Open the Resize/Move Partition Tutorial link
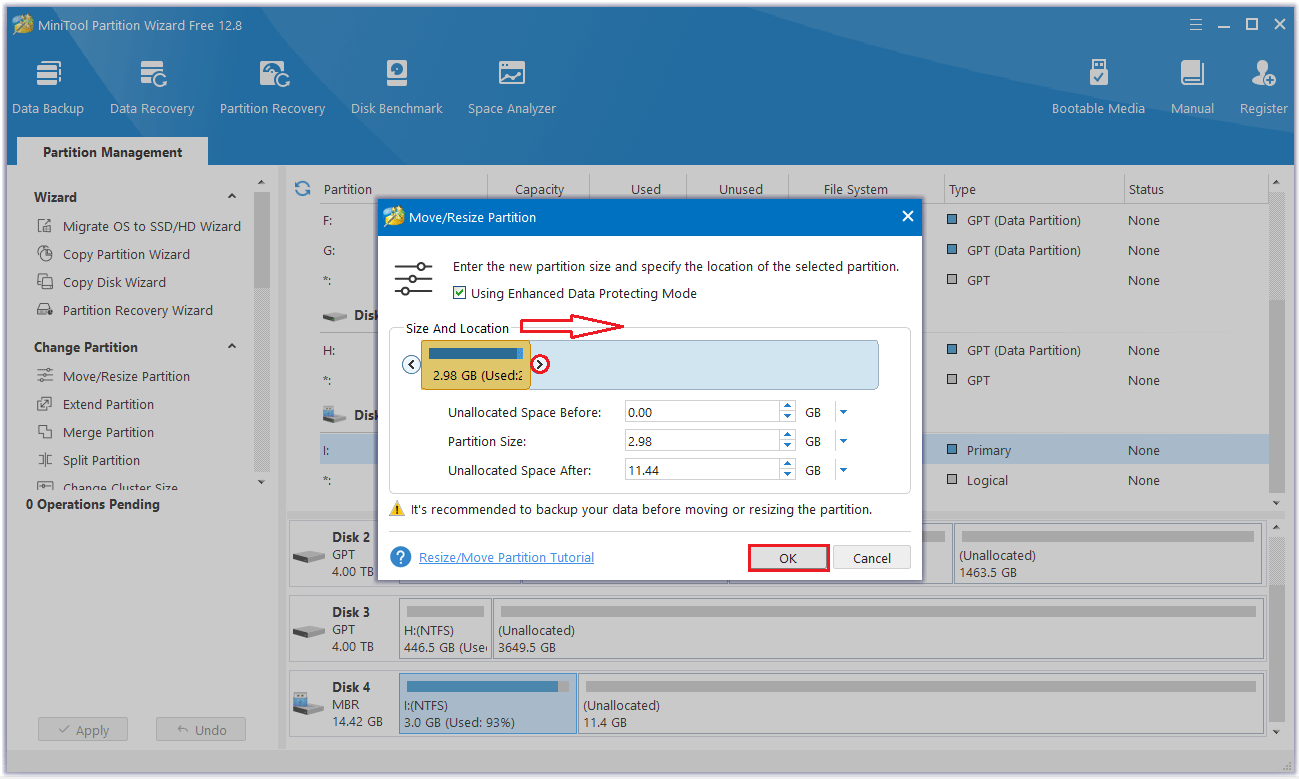This screenshot has width=1299, height=779. [506, 557]
